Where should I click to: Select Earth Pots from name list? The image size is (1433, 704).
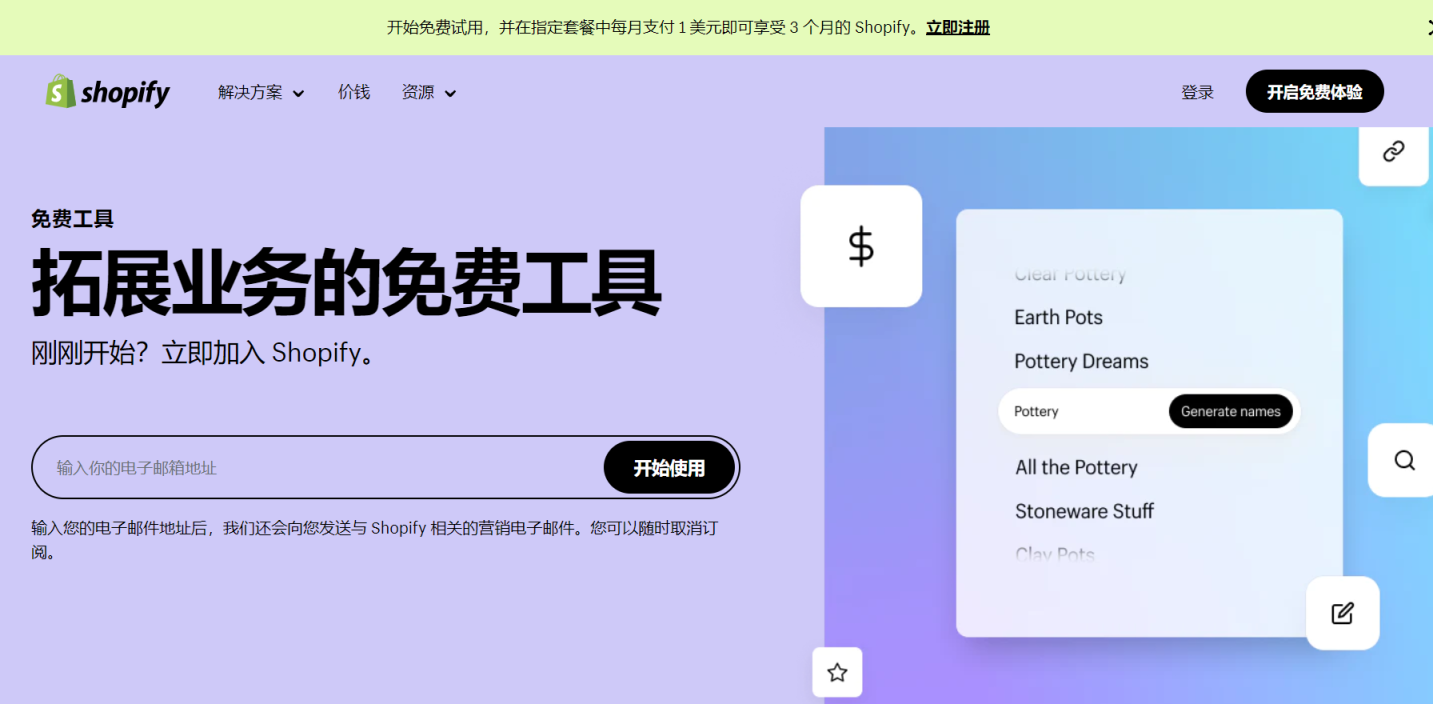[1058, 317]
